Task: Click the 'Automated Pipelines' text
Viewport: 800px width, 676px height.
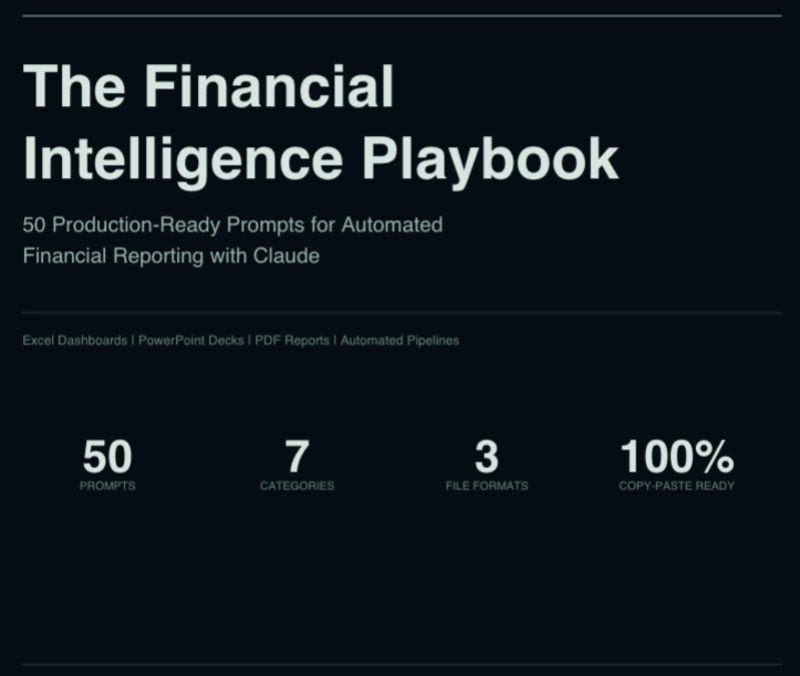Action: [x=400, y=341]
